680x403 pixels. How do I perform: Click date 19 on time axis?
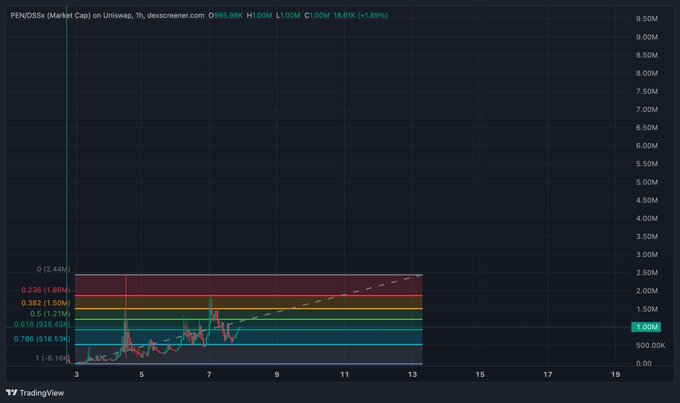[615, 374]
